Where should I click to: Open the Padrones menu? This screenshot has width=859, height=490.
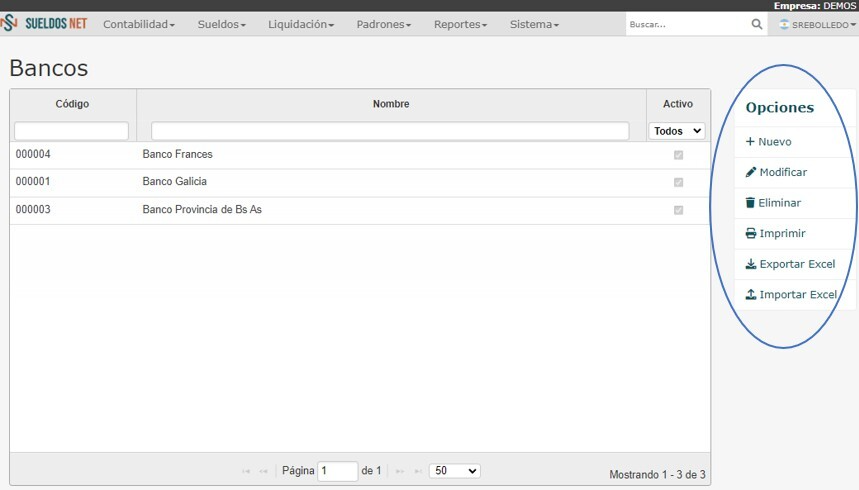click(383, 24)
